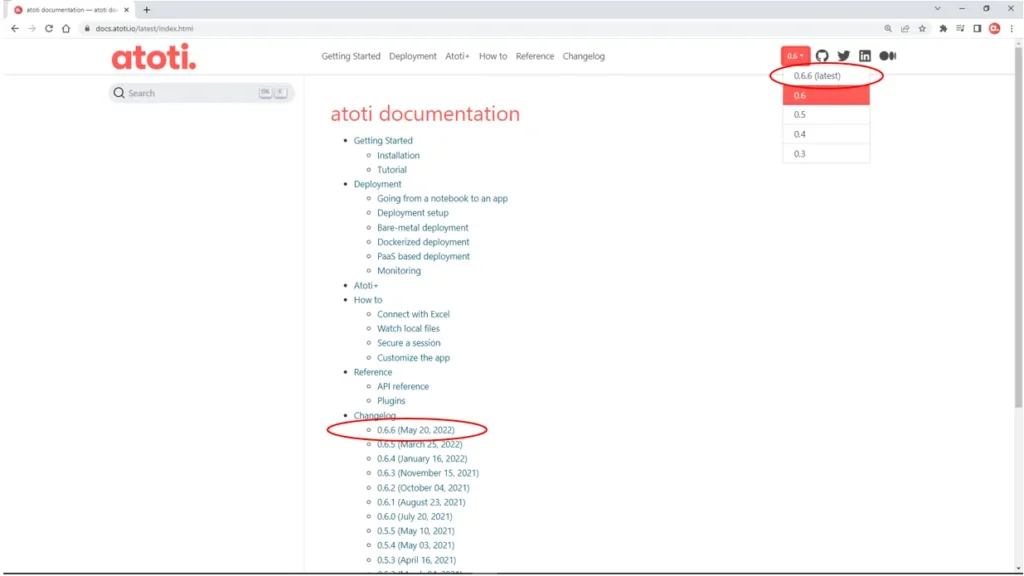Click the atoti logo
Screen dimensions: 1024x576
[x=153, y=57]
